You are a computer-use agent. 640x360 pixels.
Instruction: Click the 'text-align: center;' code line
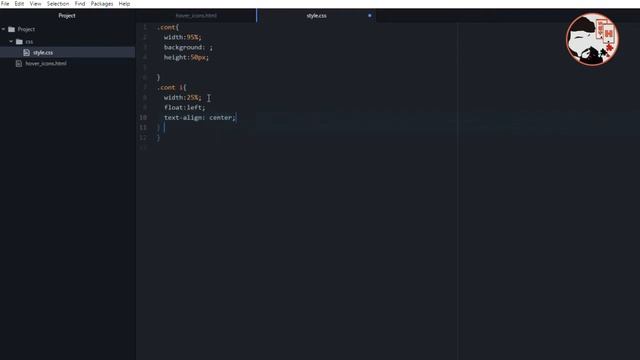point(200,118)
